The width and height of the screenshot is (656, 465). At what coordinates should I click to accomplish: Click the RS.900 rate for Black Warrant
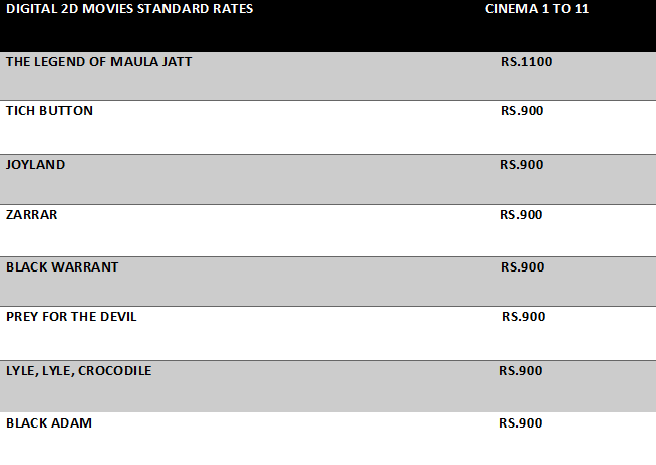point(522,267)
